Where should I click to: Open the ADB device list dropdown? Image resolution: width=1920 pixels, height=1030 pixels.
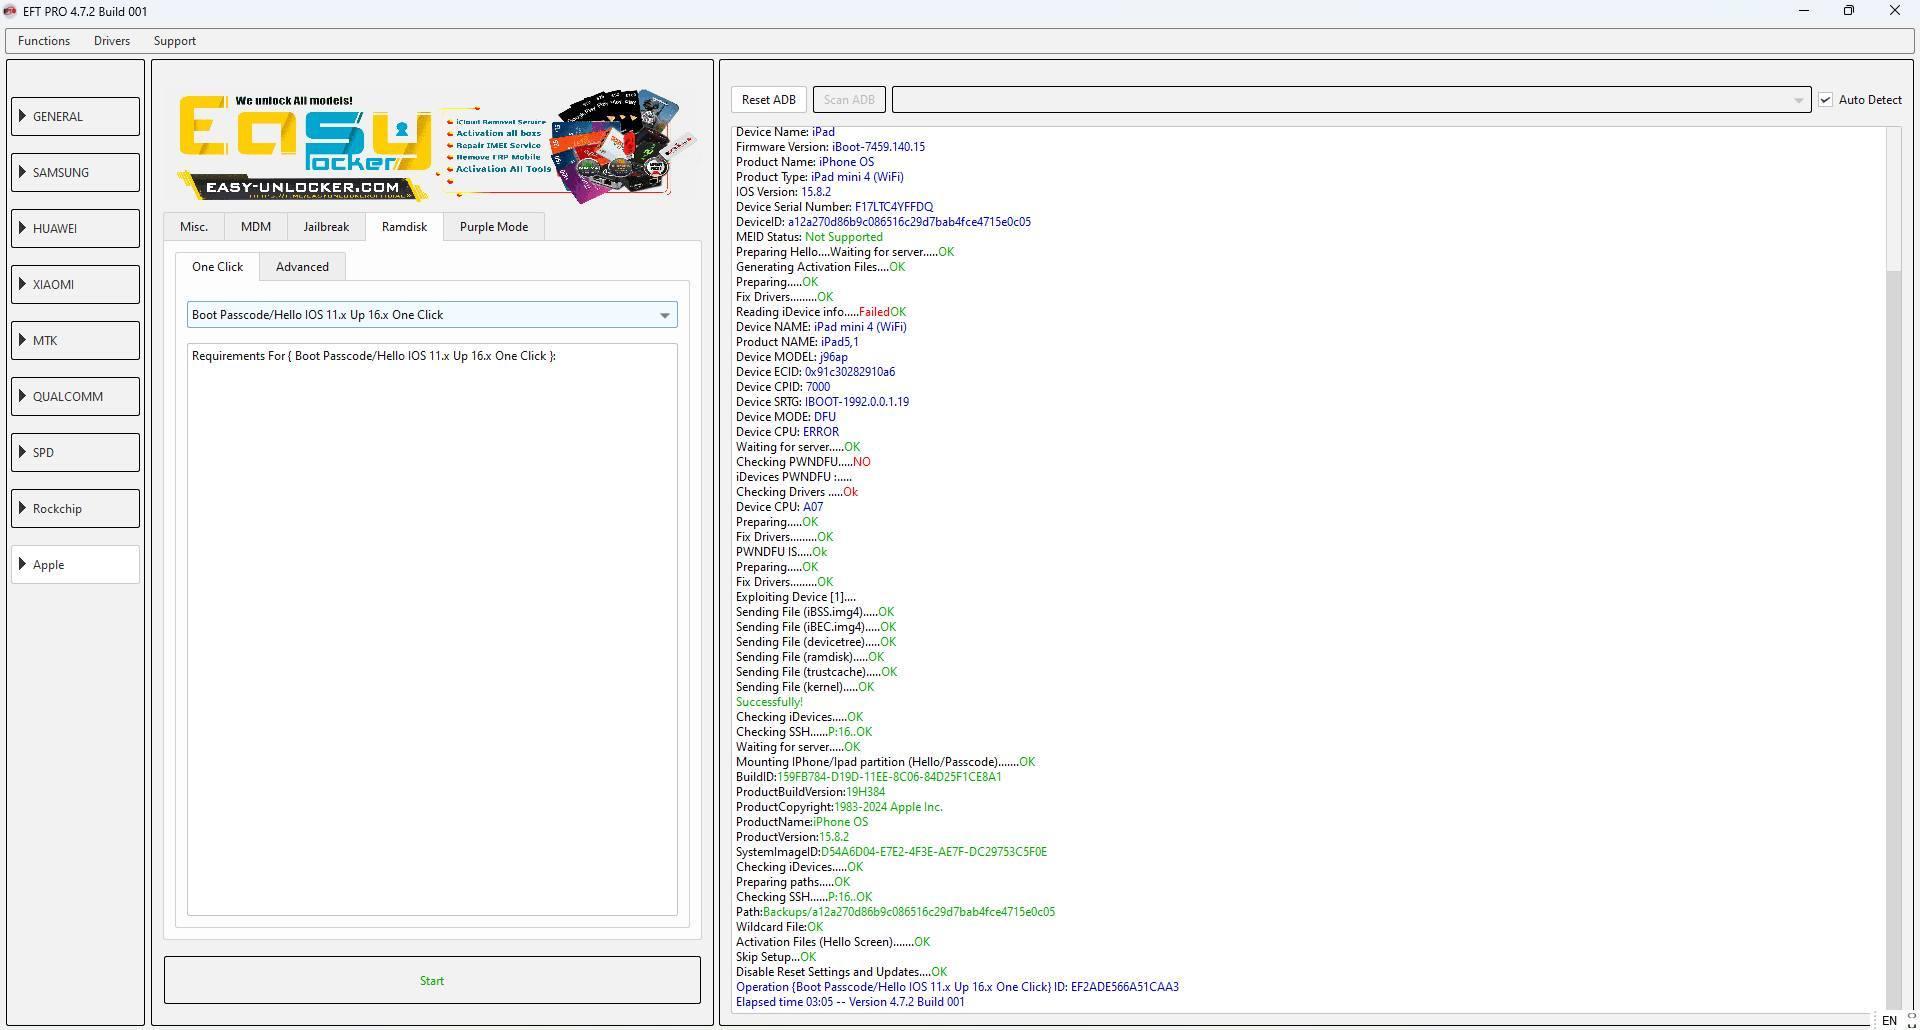1797,100
